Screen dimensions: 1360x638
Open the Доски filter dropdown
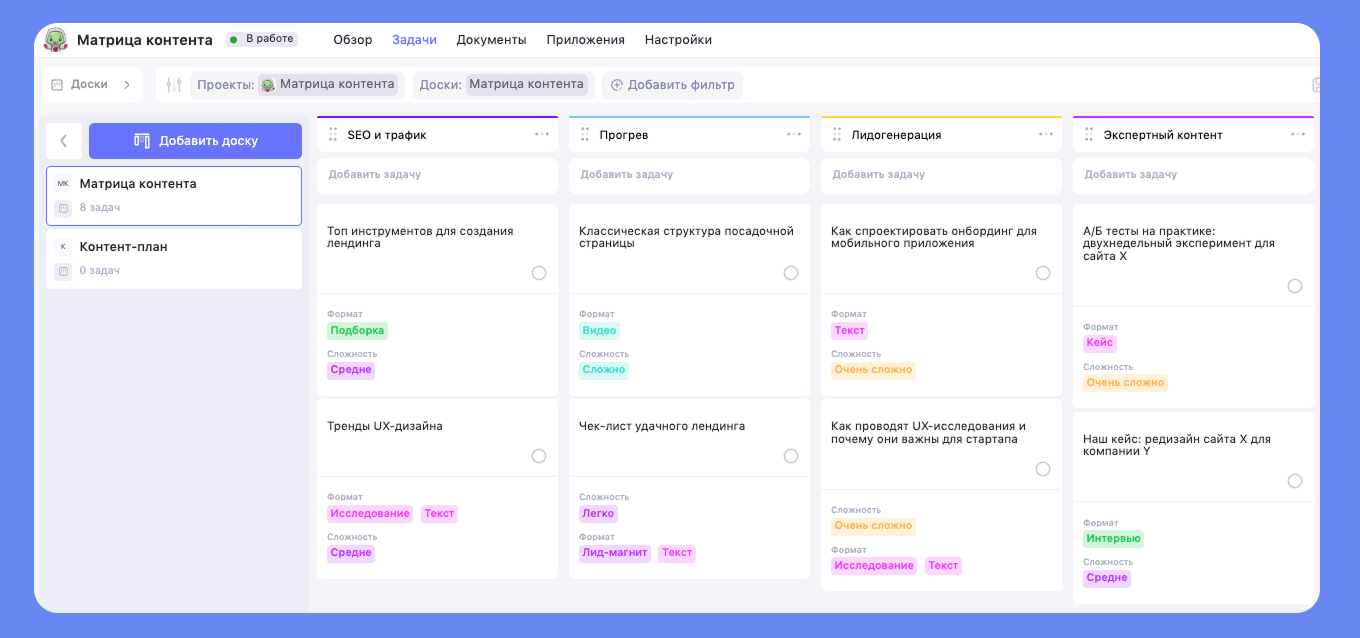click(x=503, y=85)
